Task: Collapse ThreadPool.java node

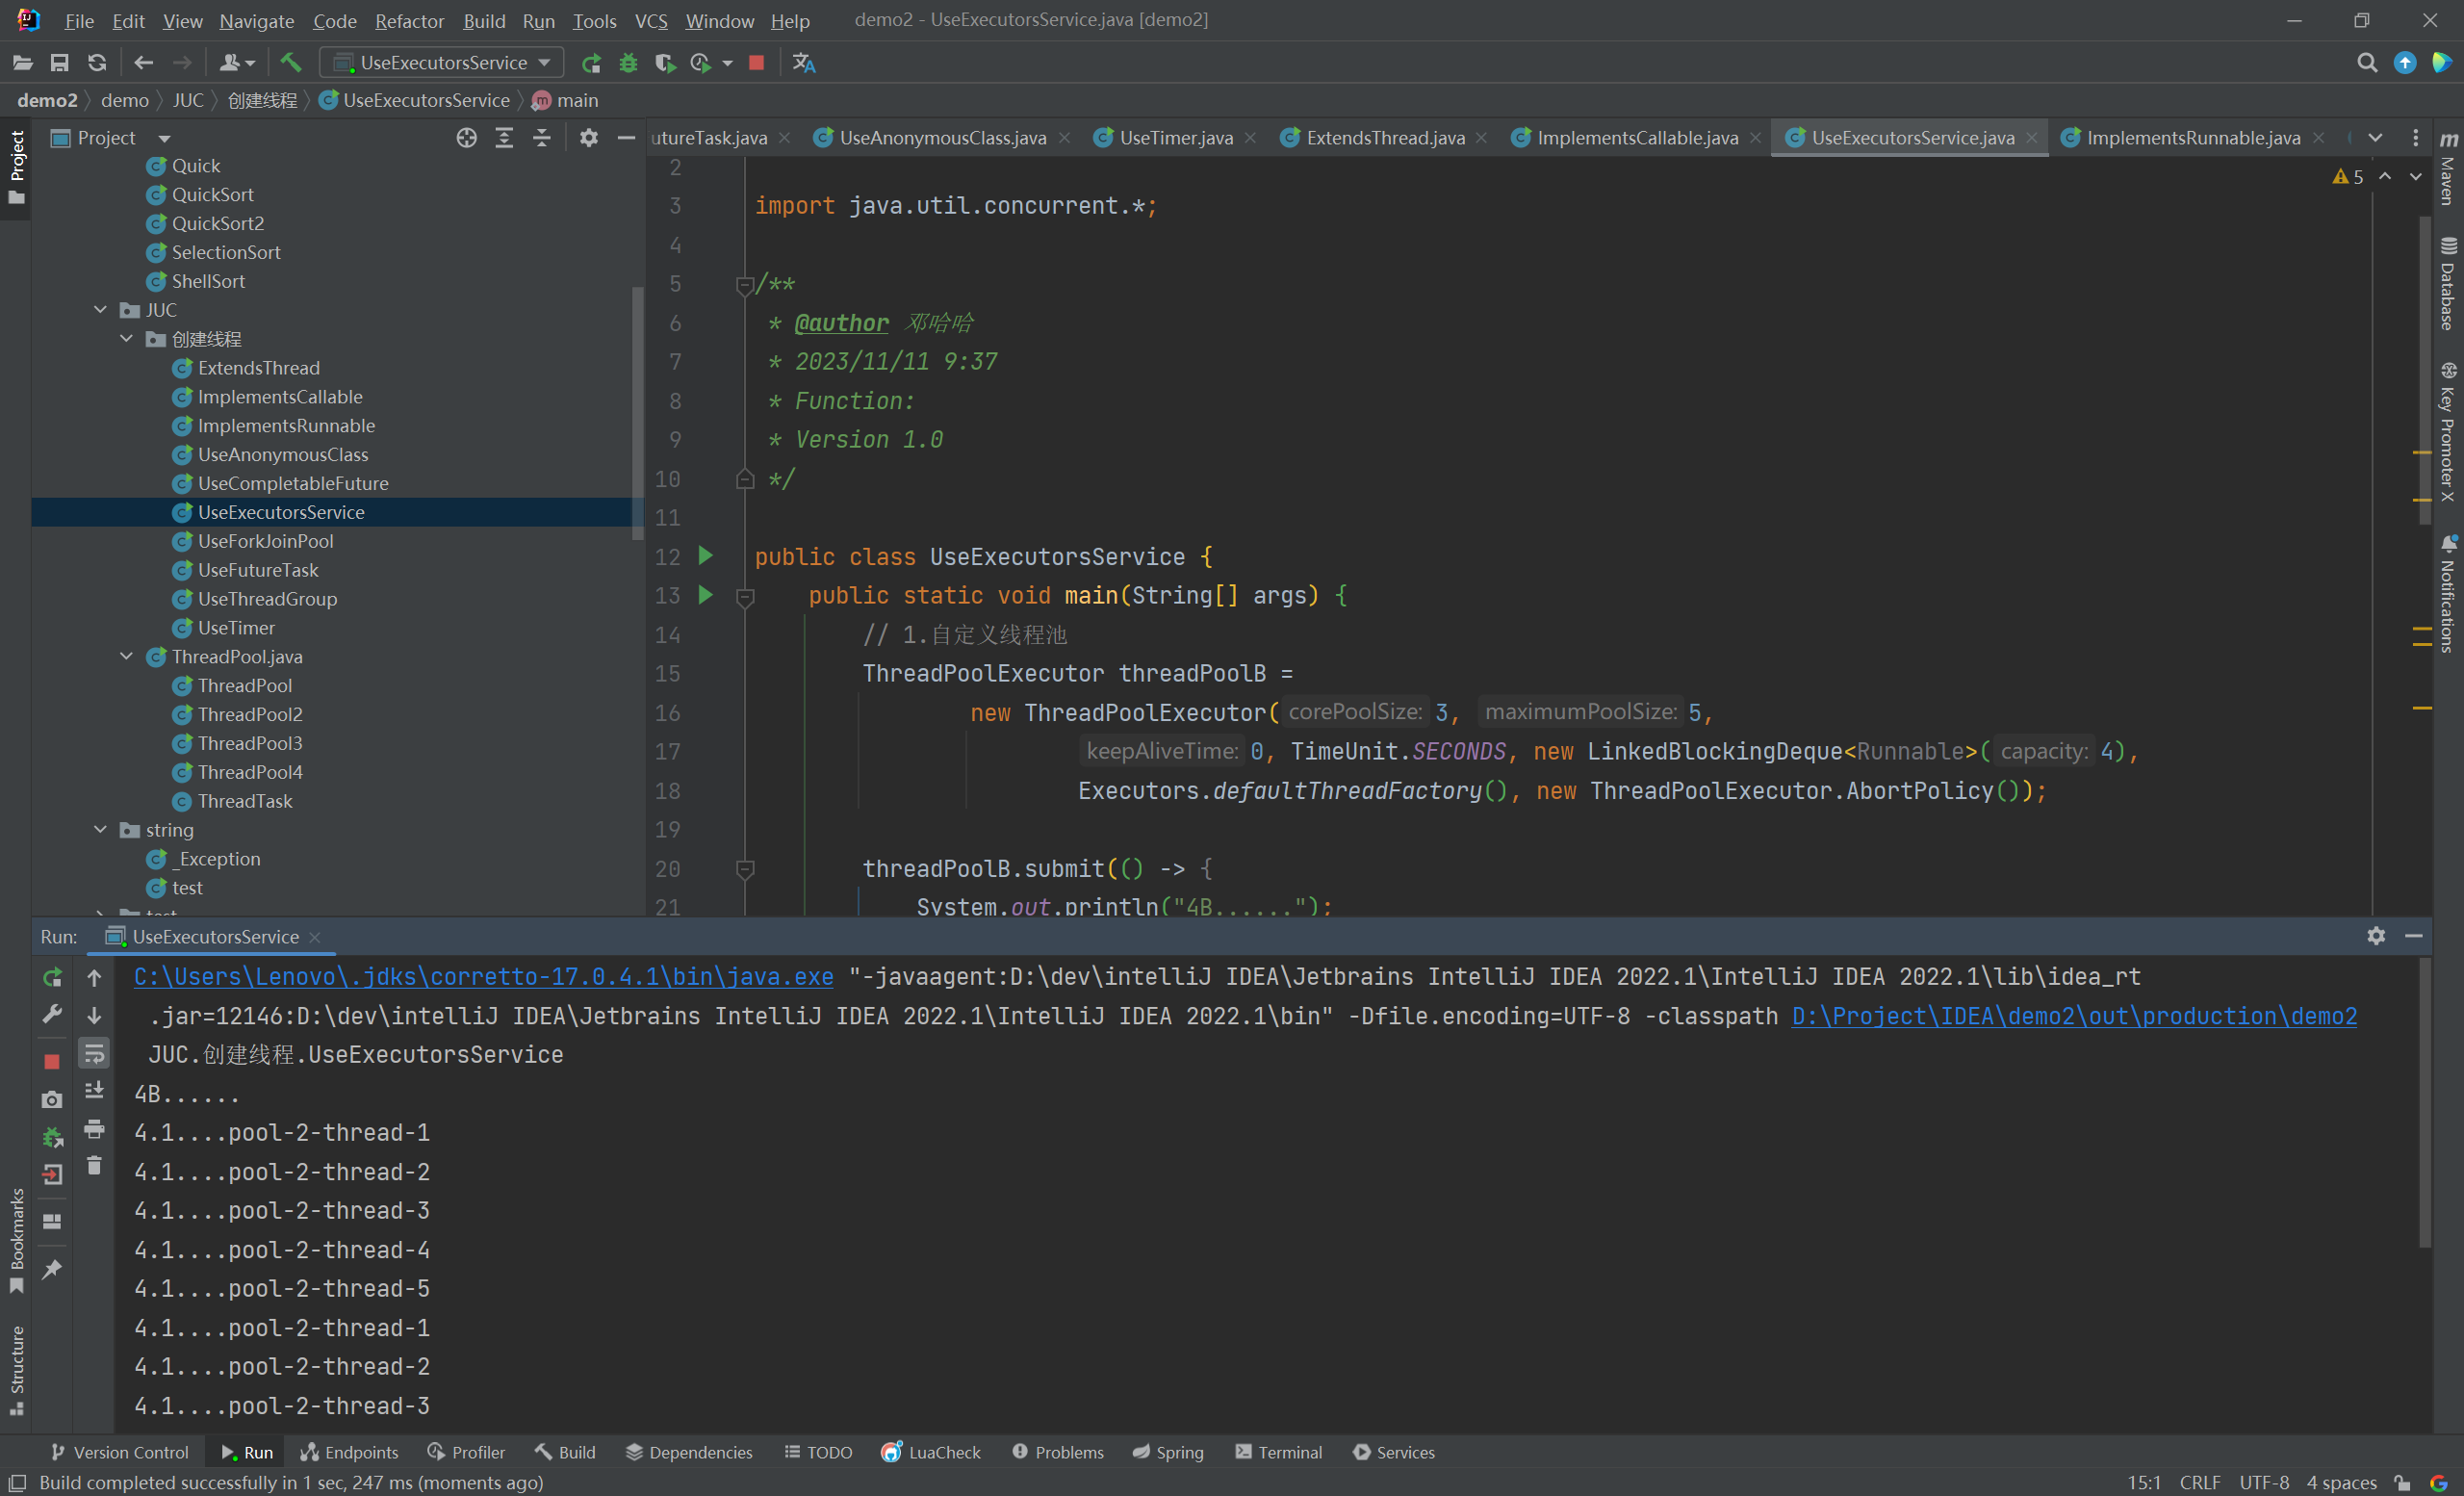Action: click(126, 657)
